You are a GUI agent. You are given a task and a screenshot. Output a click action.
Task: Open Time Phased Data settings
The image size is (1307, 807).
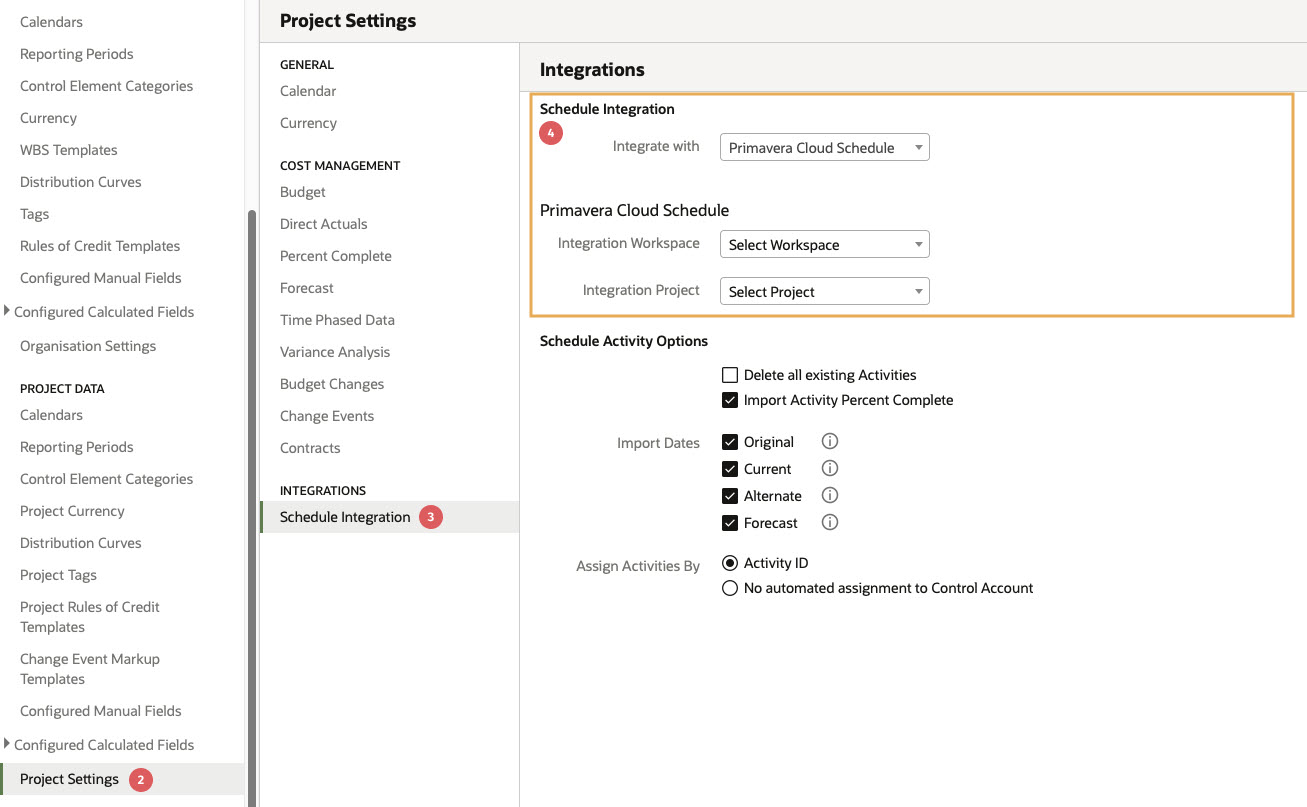coord(337,320)
